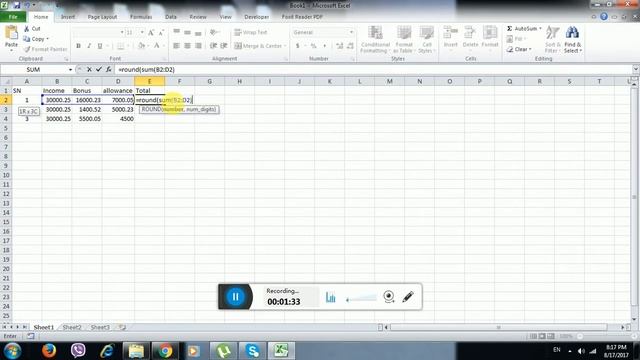
Task: Open the fill color dropdown arrow
Action: 149,46
